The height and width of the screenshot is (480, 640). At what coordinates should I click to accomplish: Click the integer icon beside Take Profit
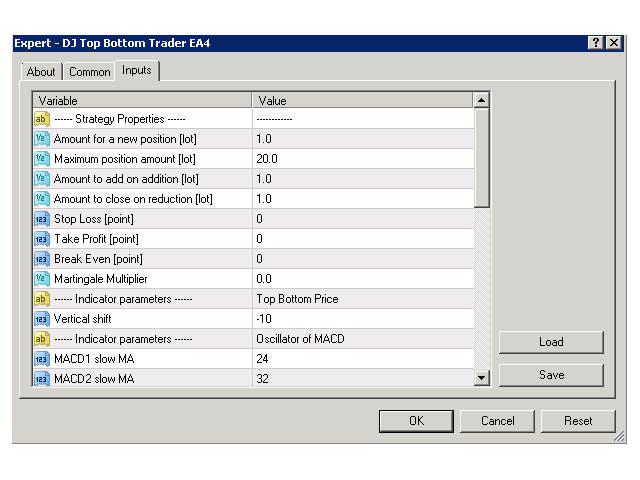click(42, 239)
